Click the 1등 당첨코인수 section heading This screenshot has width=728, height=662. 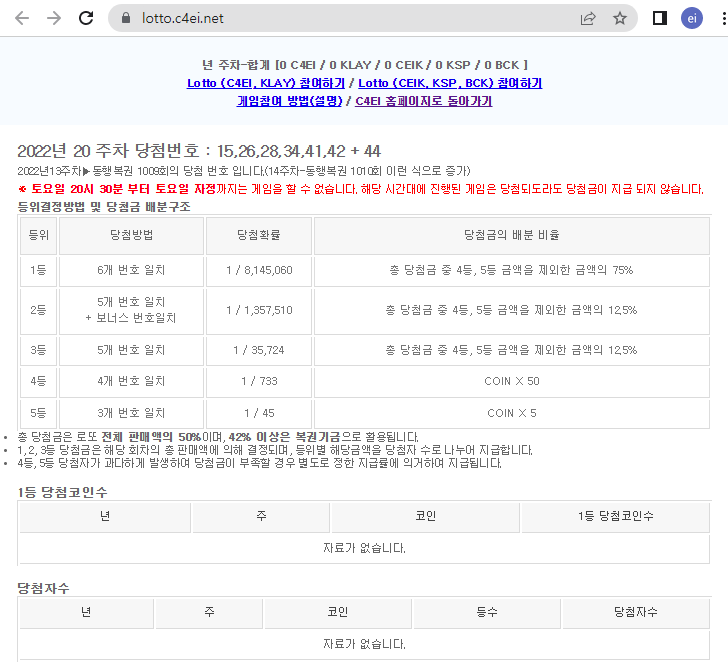[62, 493]
